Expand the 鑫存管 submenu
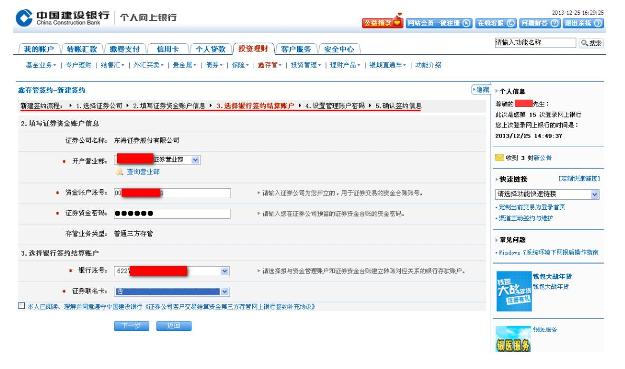The image size is (625, 369). (269, 65)
